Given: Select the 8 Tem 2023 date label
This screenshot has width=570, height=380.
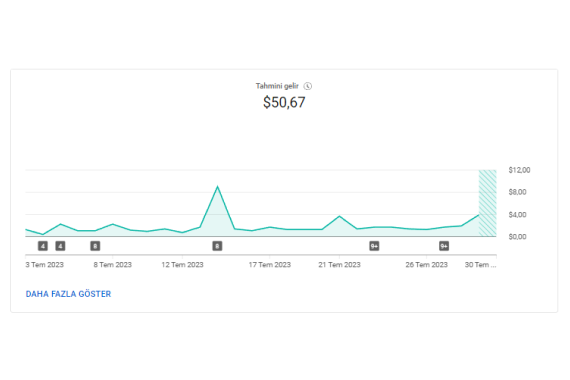Looking at the screenshot, I should point(113,265).
